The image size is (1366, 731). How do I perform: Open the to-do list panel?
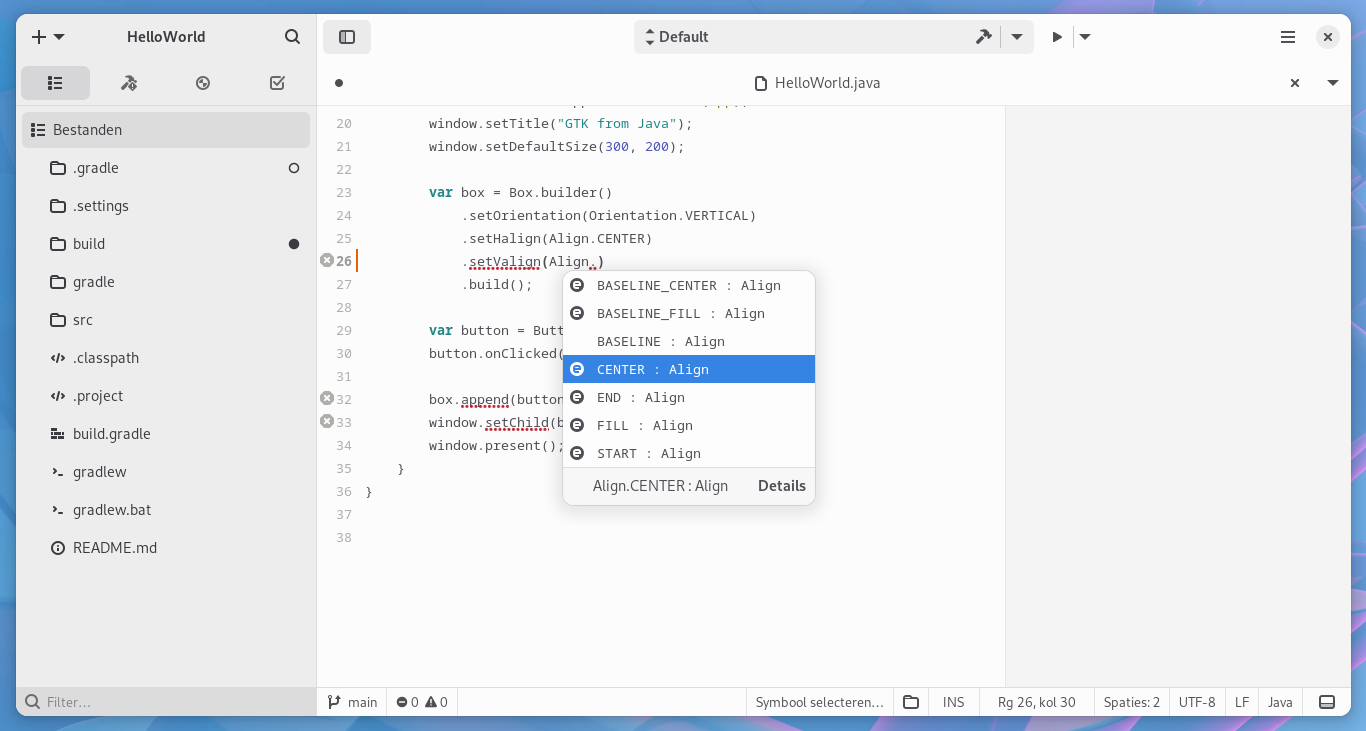coord(277,83)
